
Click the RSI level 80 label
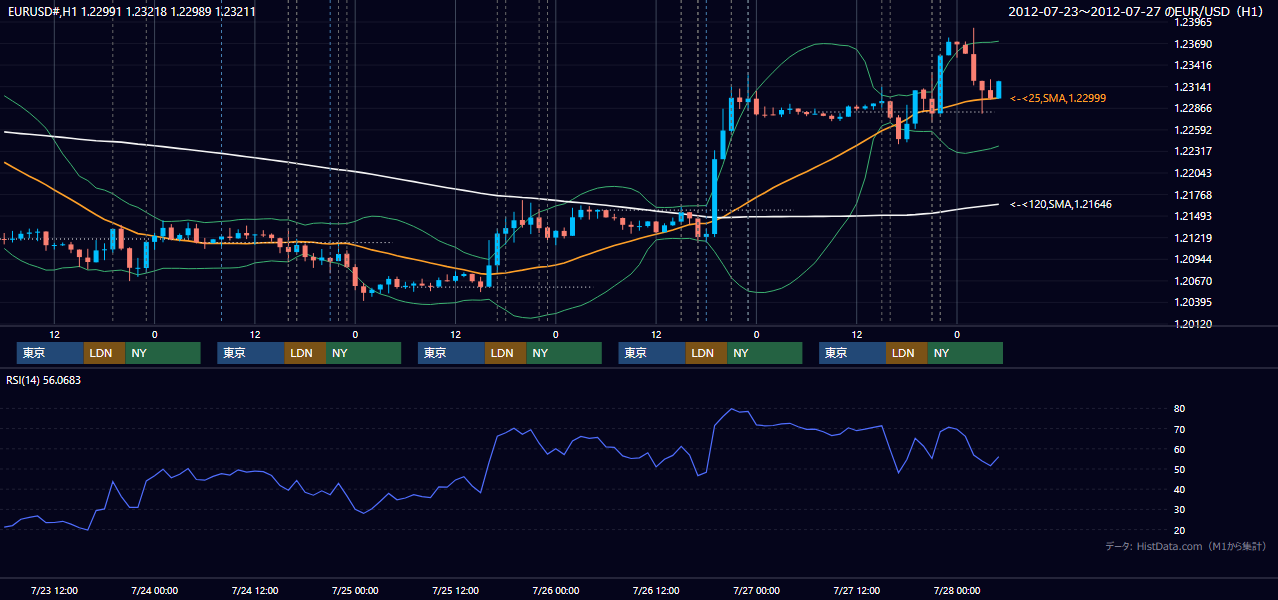tap(1179, 409)
